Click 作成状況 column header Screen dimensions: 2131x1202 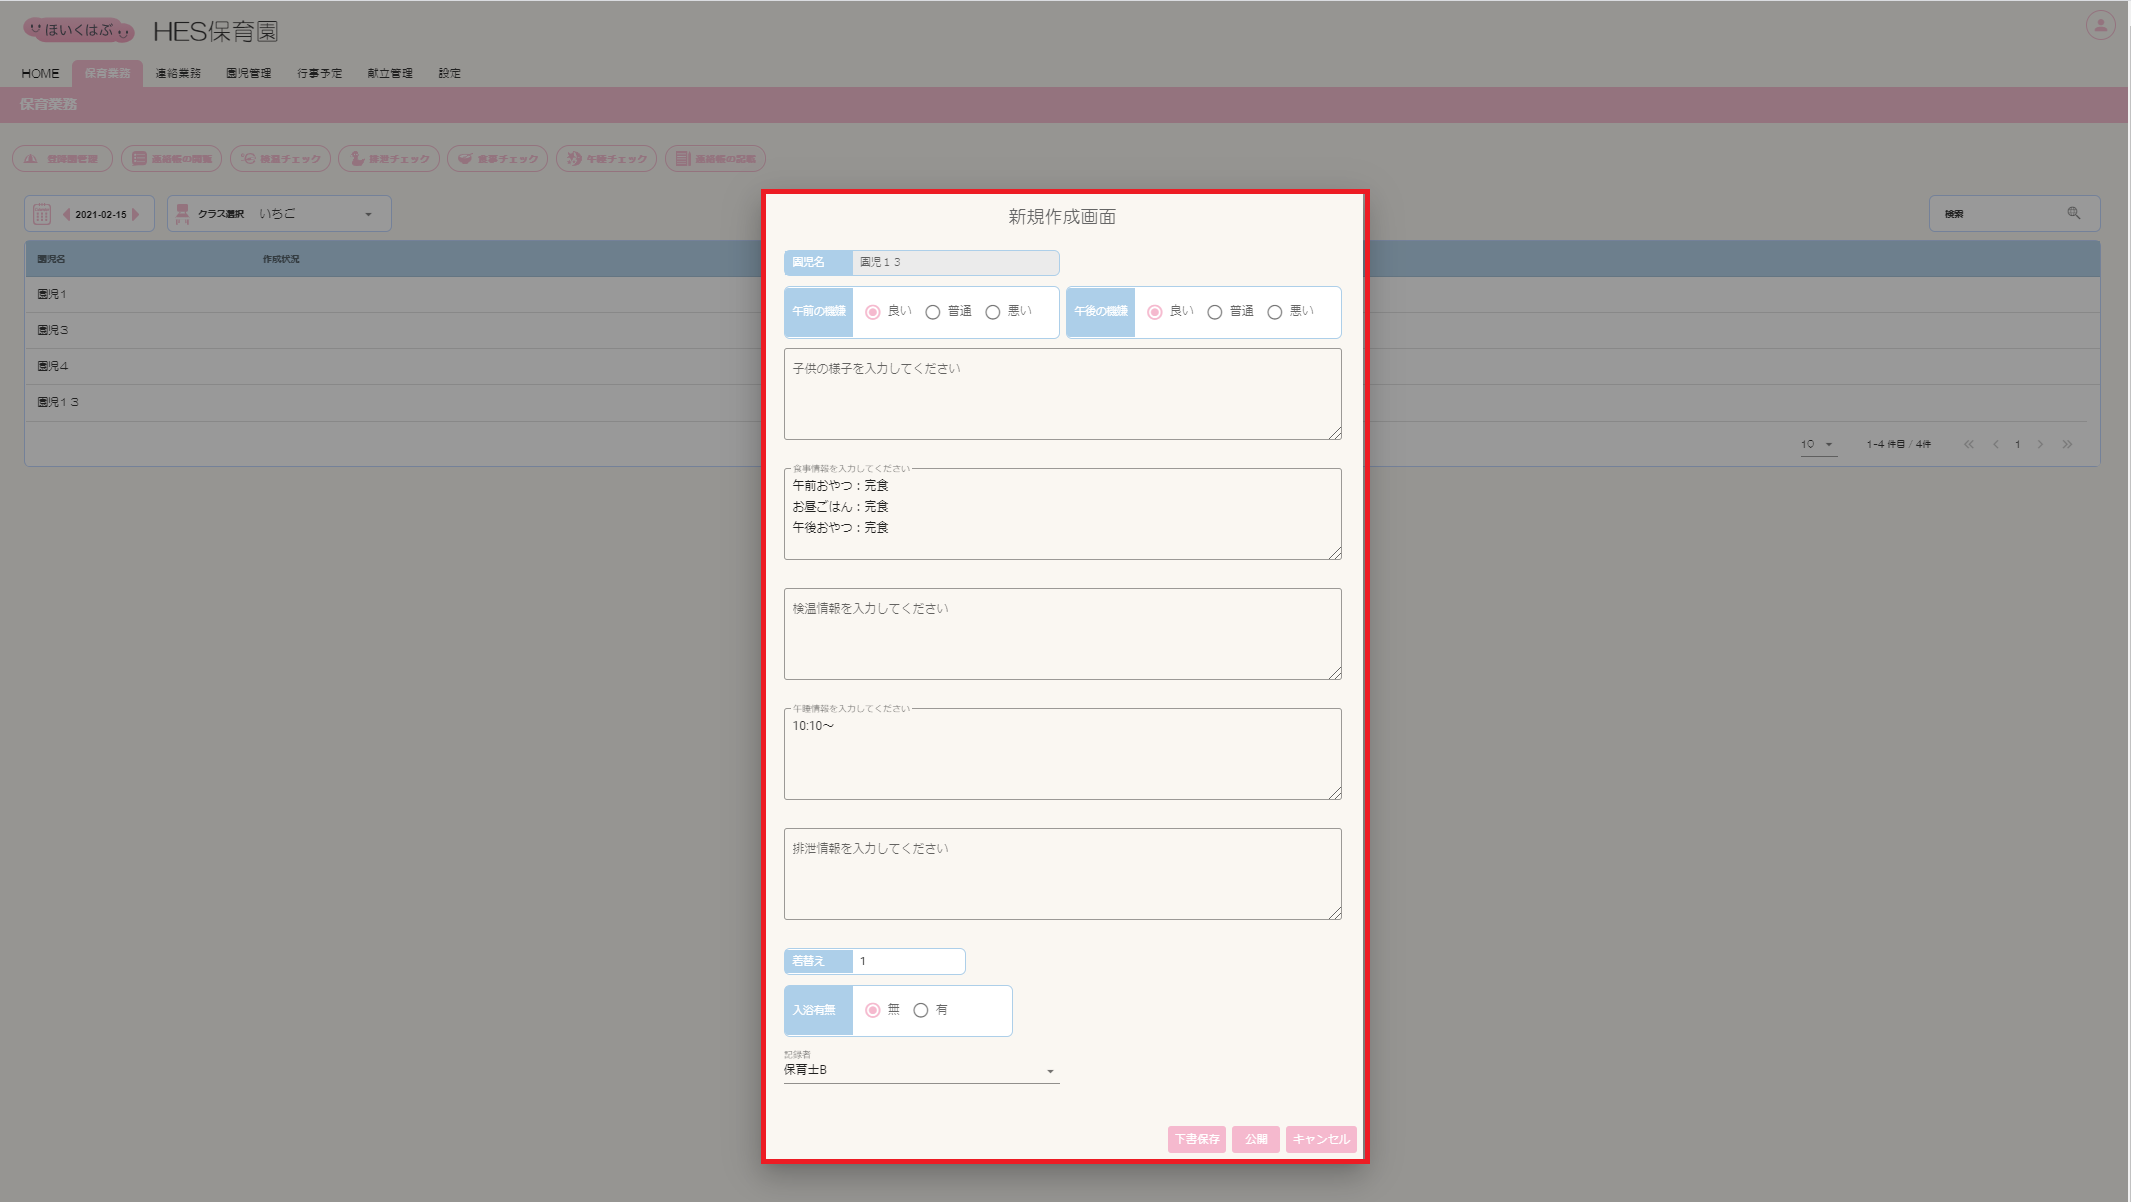pos(281,259)
